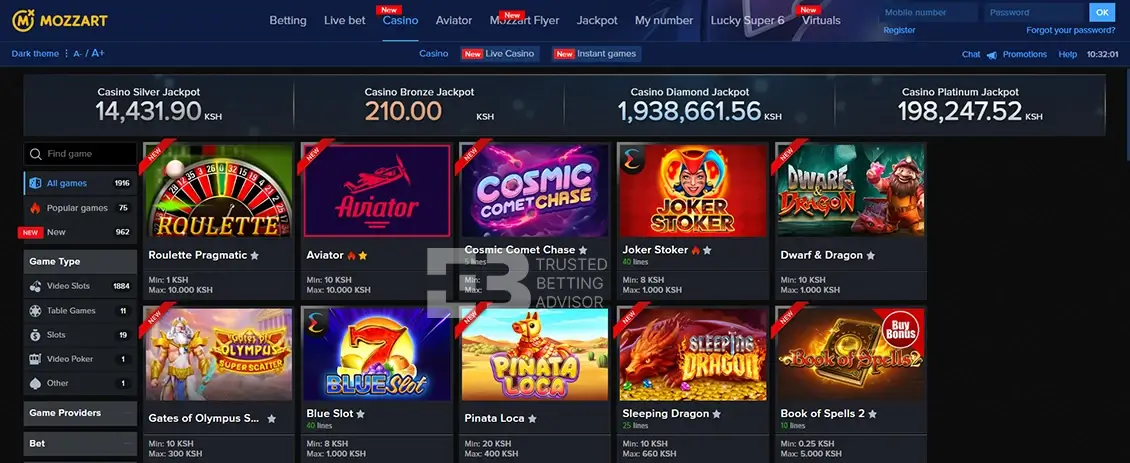Viewport: 1130px width, 463px height.
Task: Click the Register link
Action: pyautogui.click(x=899, y=30)
